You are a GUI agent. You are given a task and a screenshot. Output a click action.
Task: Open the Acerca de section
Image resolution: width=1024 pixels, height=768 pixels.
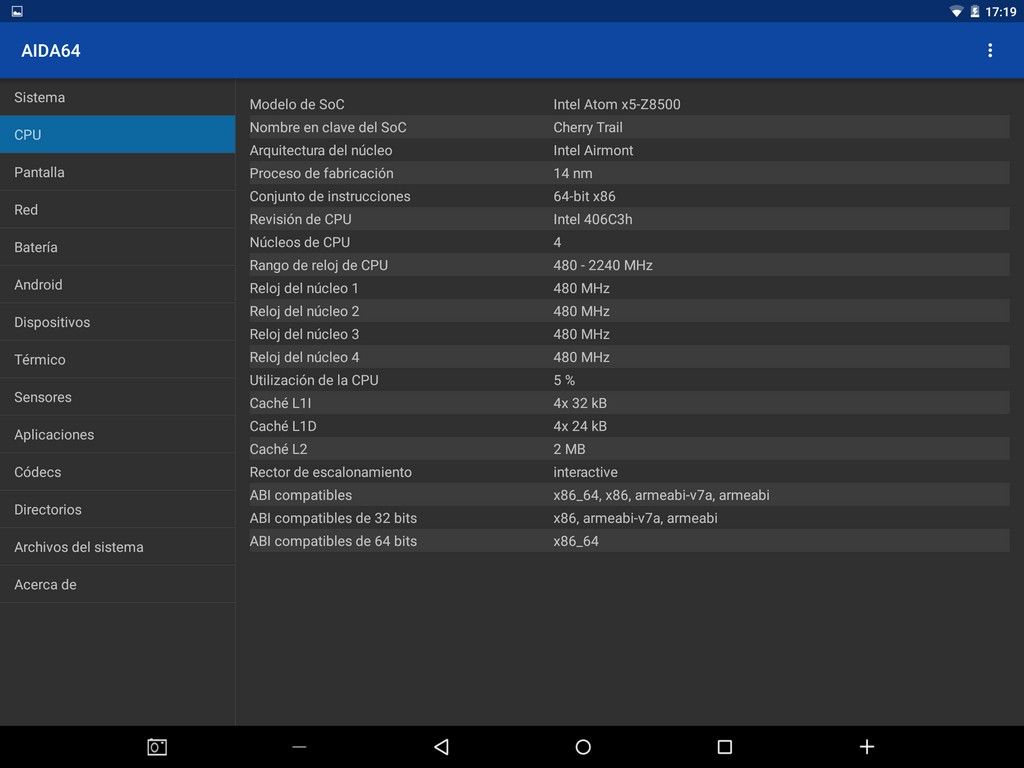(118, 584)
